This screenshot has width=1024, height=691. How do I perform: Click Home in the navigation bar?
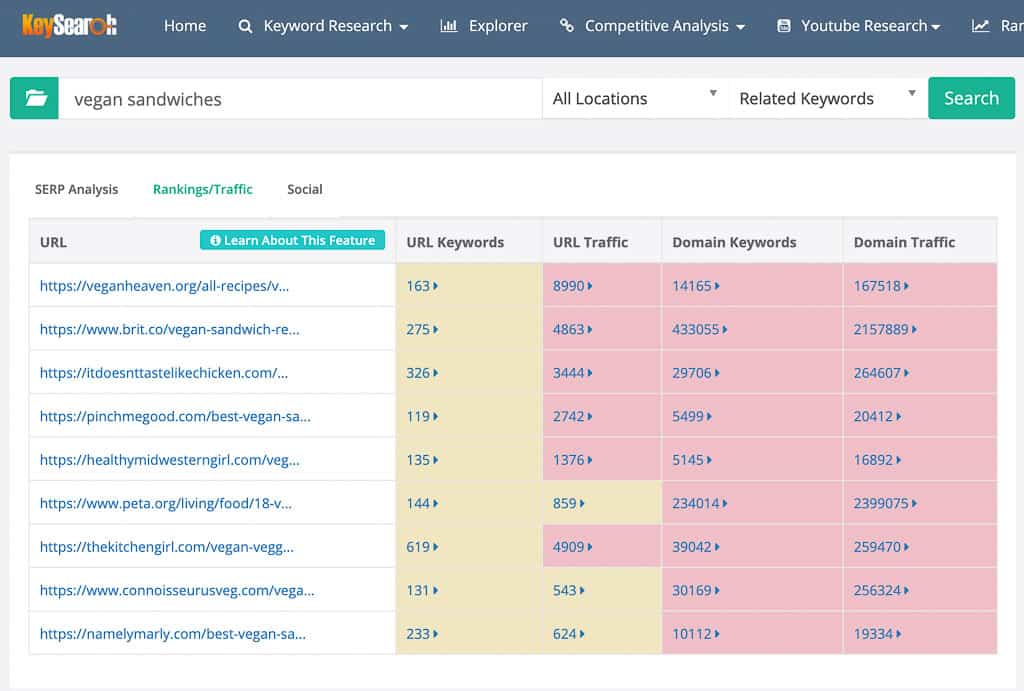(185, 26)
